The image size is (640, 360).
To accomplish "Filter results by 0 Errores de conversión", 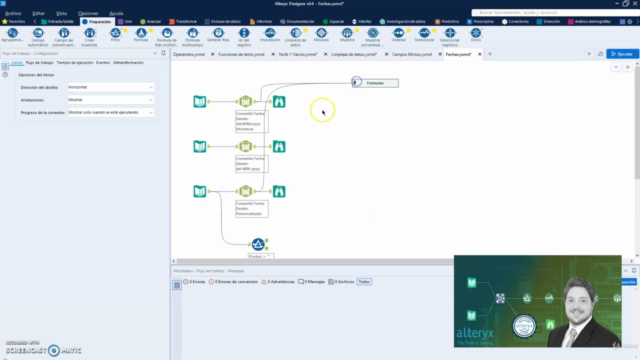I will click(x=233, y=282).
